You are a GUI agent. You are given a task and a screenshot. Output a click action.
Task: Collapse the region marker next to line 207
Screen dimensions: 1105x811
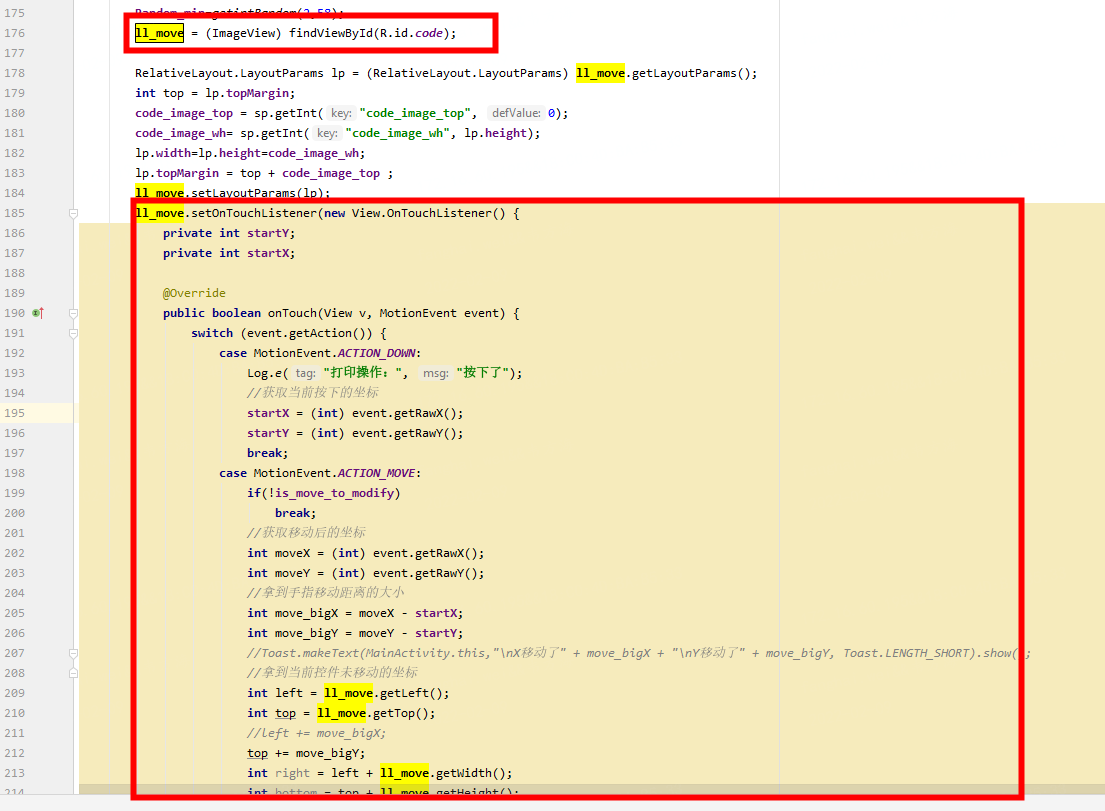click(72, 652)
